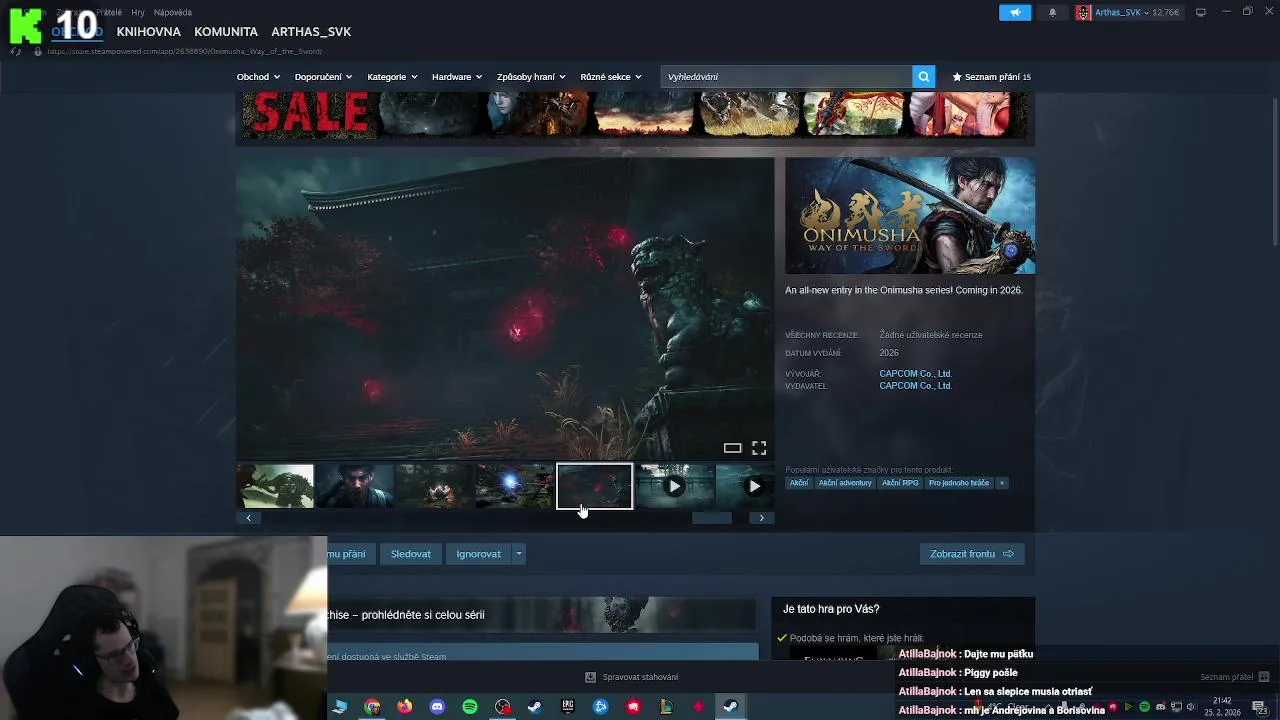
Task: Switch media viewer to theater mode
Action: (x=732, y=448)
